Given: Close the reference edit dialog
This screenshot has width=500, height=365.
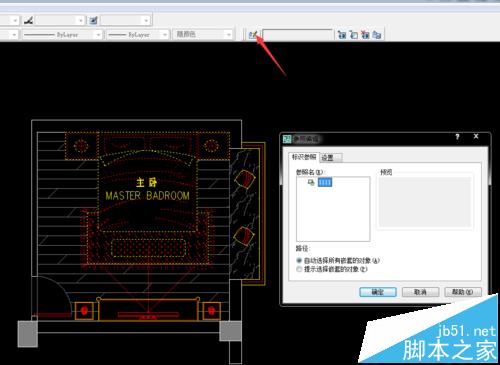Looking at the screenshot, I should coord(476,136).
